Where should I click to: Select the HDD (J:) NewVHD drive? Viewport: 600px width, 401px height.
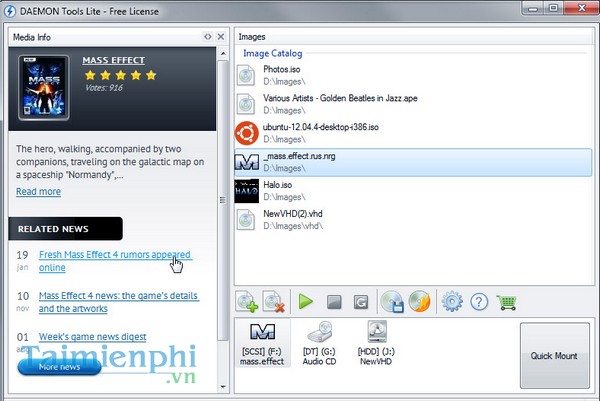(x=376, y=343)
